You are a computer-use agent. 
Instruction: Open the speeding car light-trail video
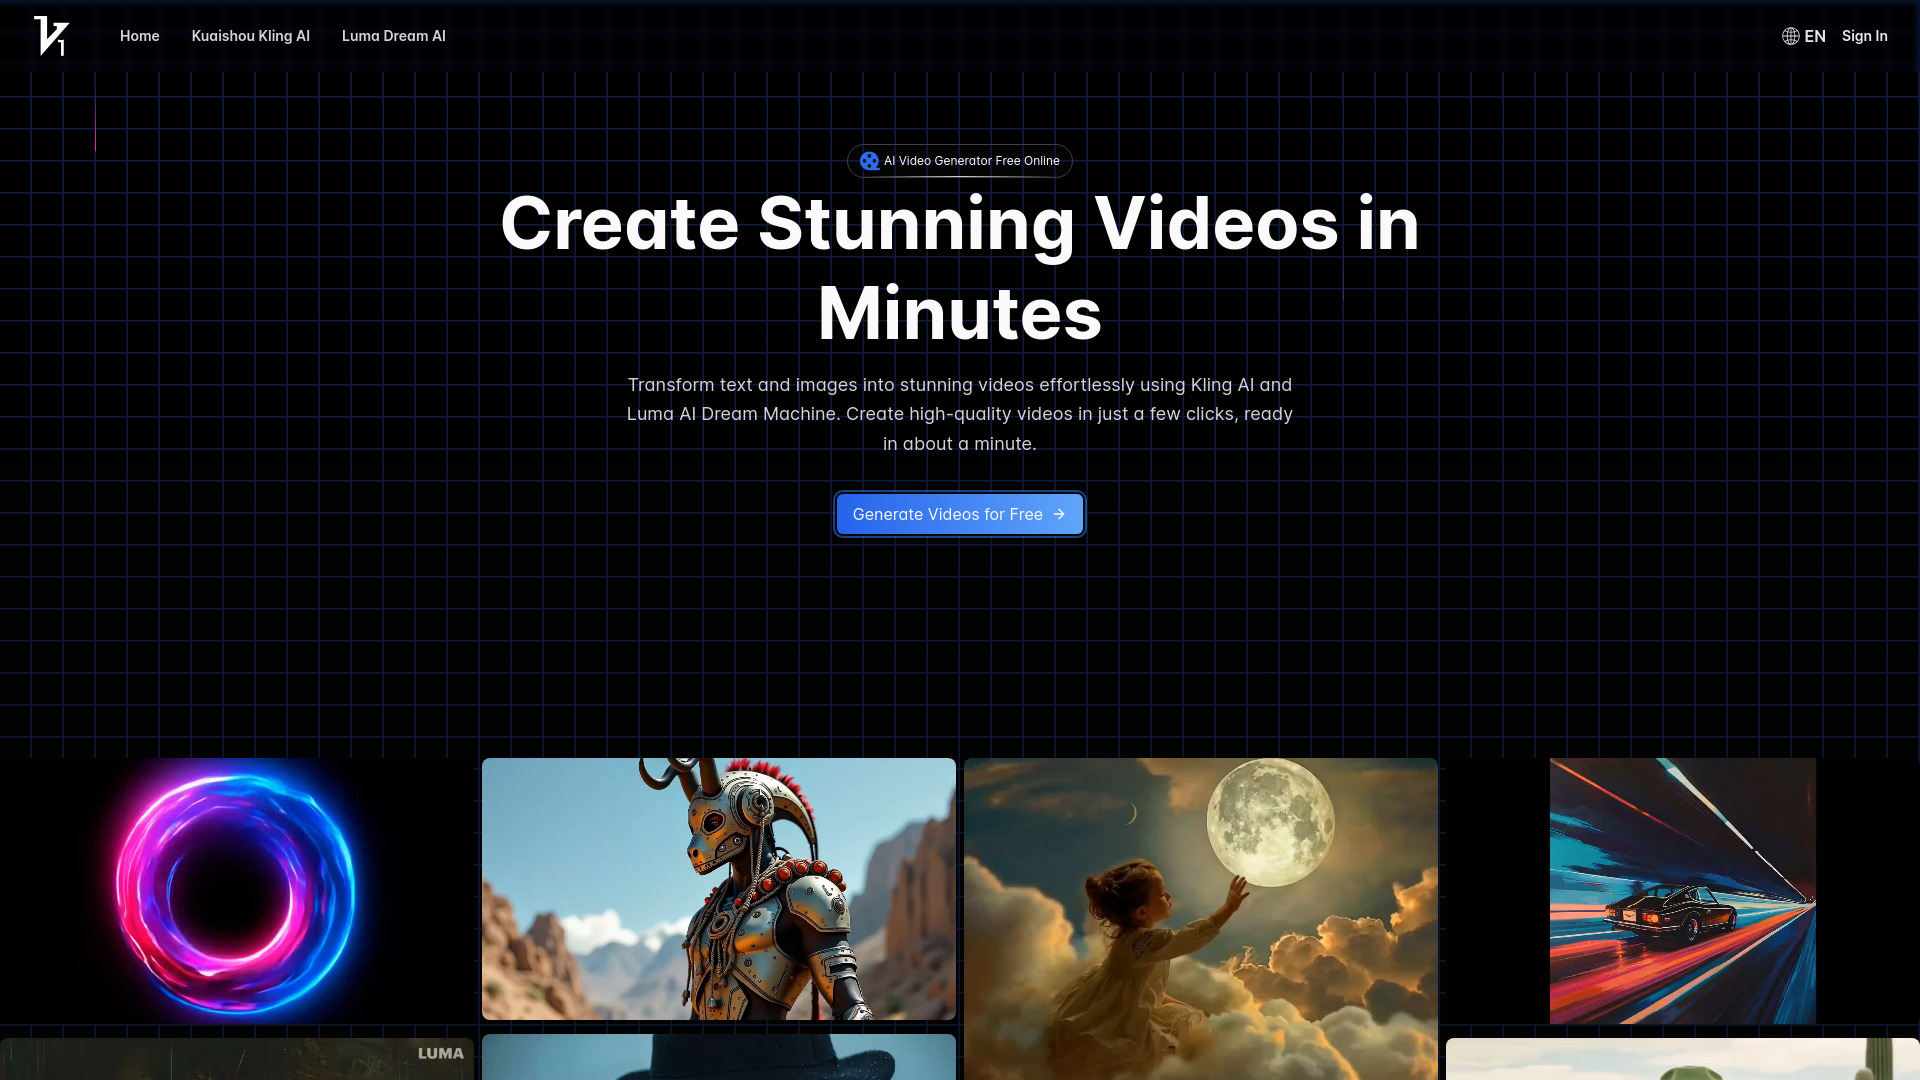coord(1682,890)
